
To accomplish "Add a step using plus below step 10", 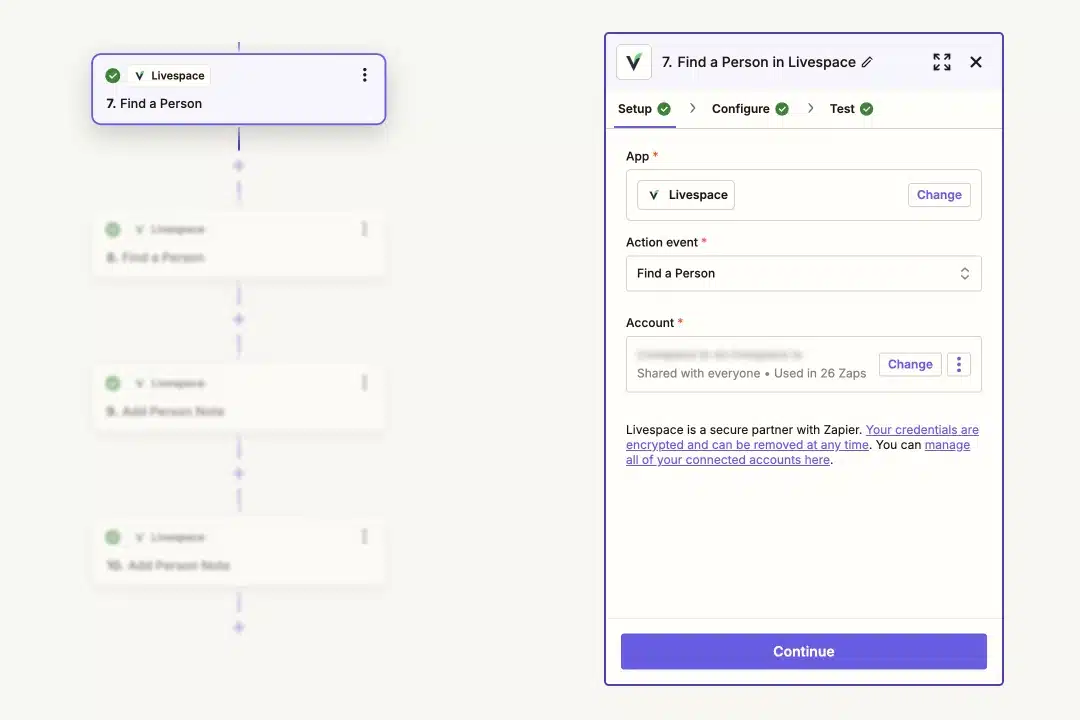I will pos(238,627).
